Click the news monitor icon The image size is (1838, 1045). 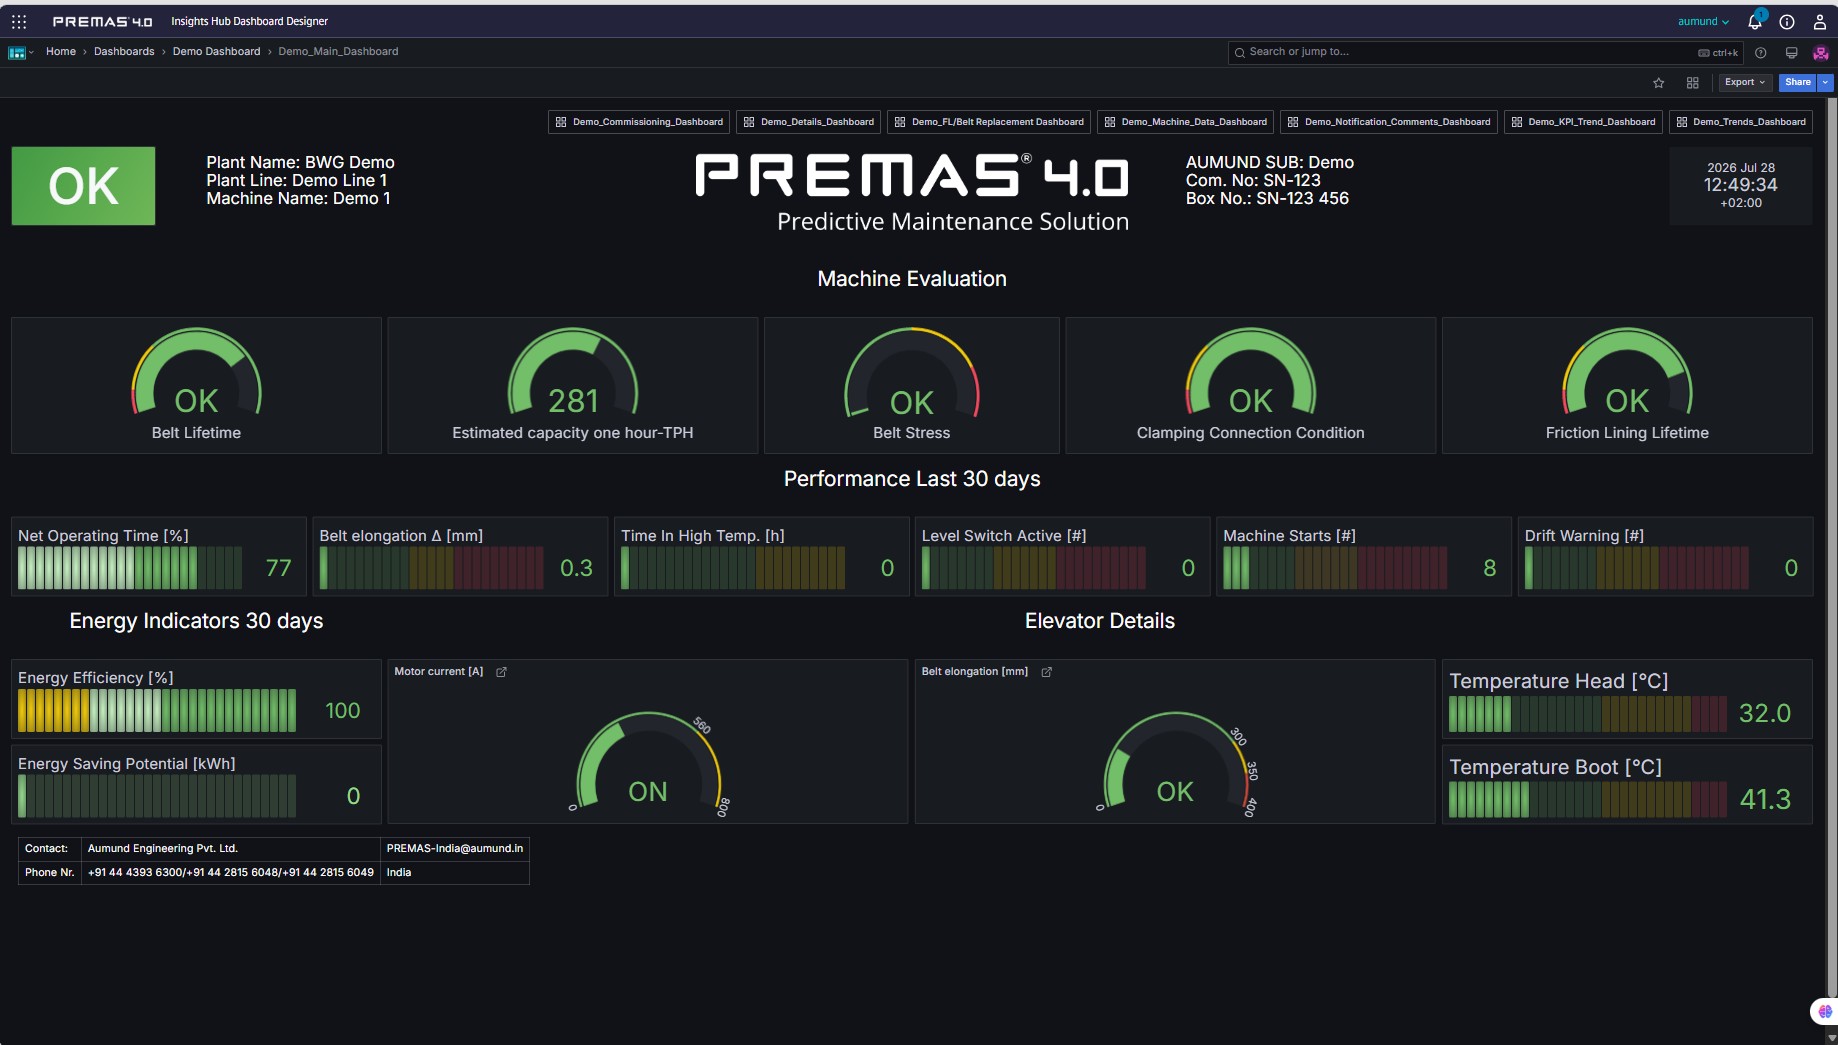(1791, 53)
